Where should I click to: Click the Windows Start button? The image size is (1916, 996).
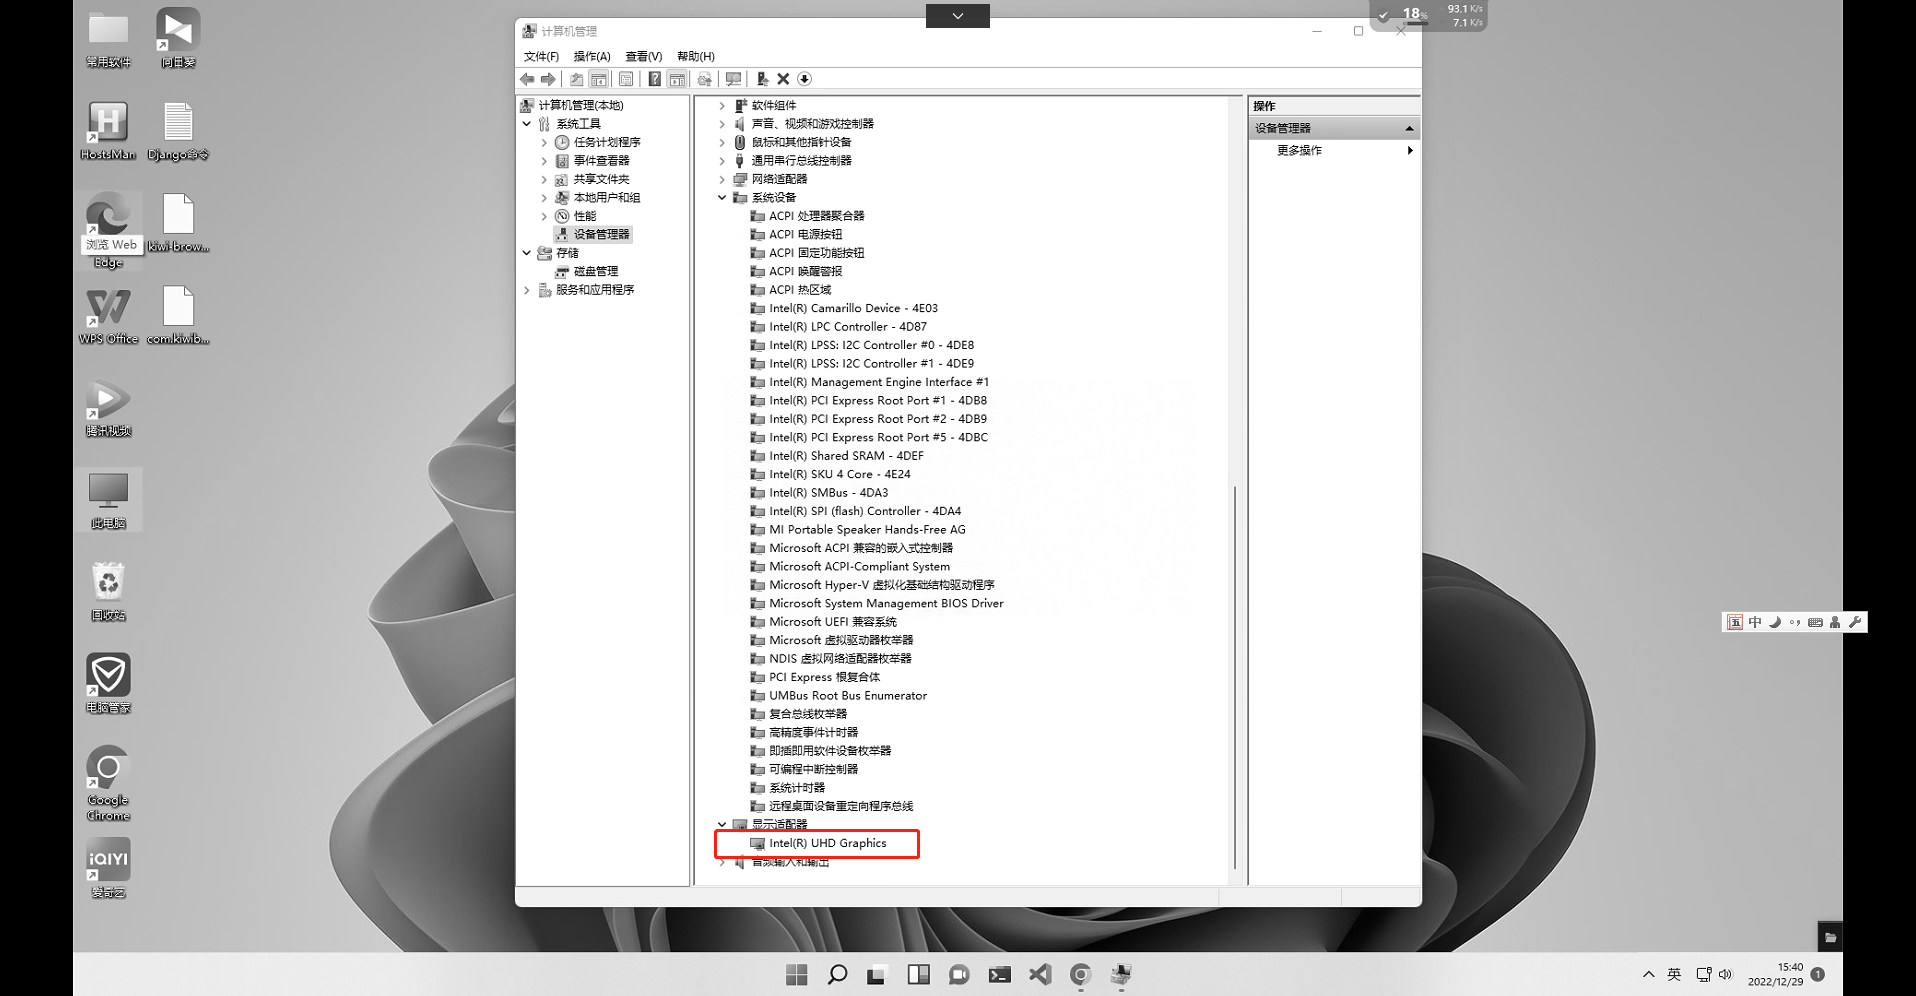(797, 975)
